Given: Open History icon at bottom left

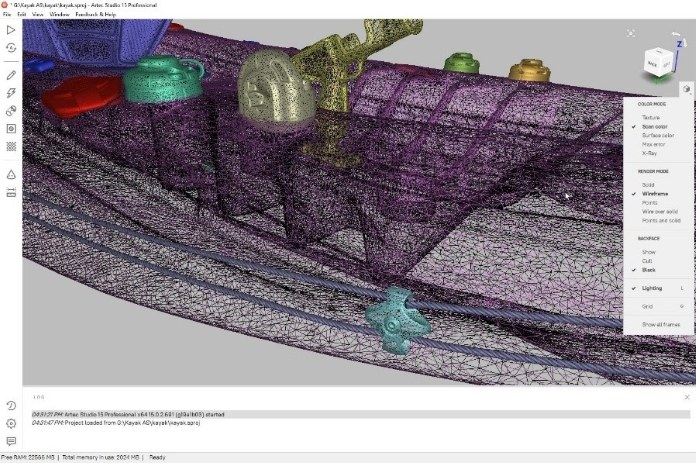Looking at the screenshot, I should pos(10,405).
